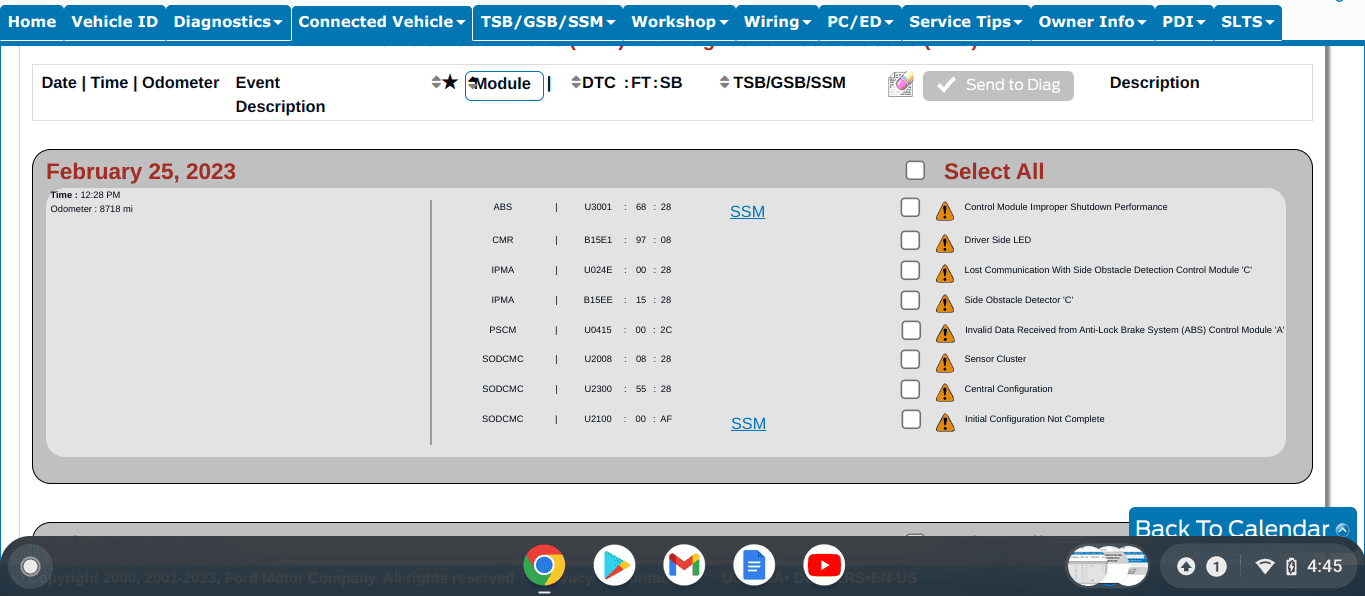The height and width of the screenshot is (596, 1365).
Task: Sort the table by Module column
Action: click(503, 85)
